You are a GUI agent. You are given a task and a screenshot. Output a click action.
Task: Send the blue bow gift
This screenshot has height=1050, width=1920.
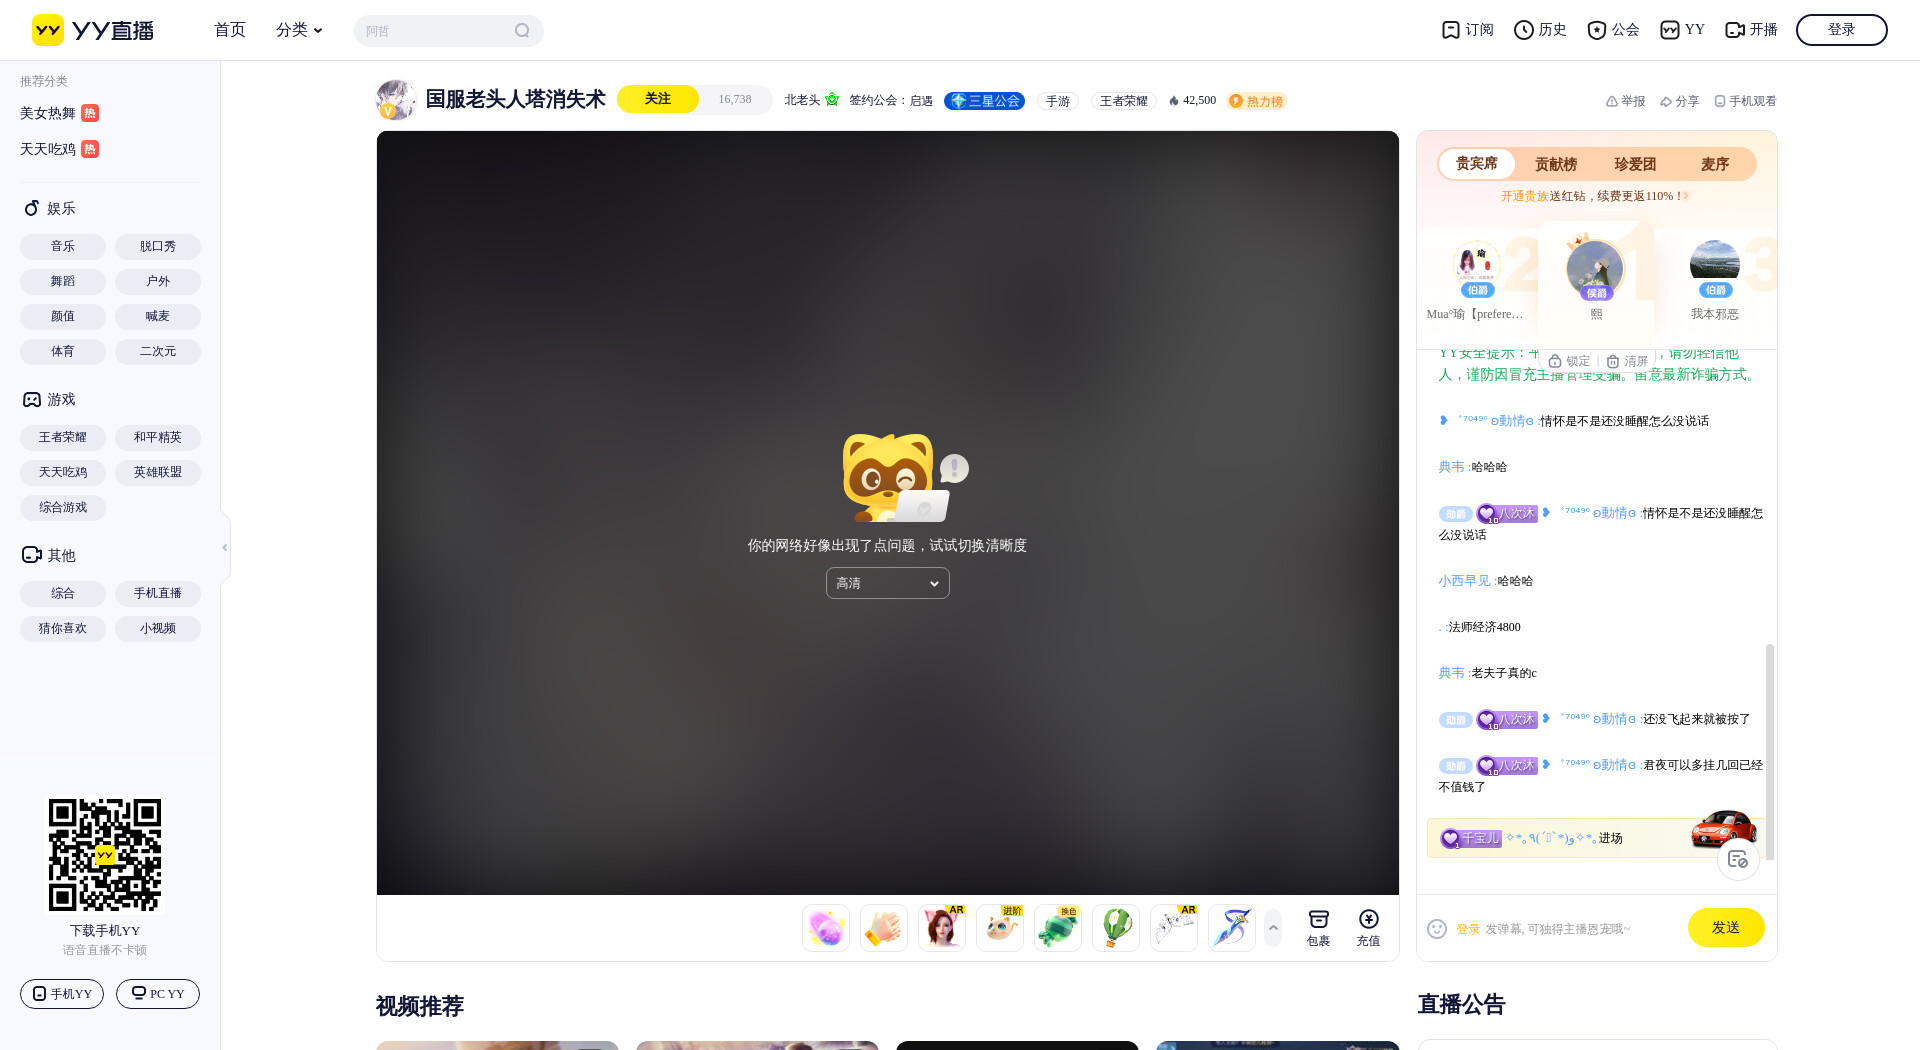(x=1232, y=928)
